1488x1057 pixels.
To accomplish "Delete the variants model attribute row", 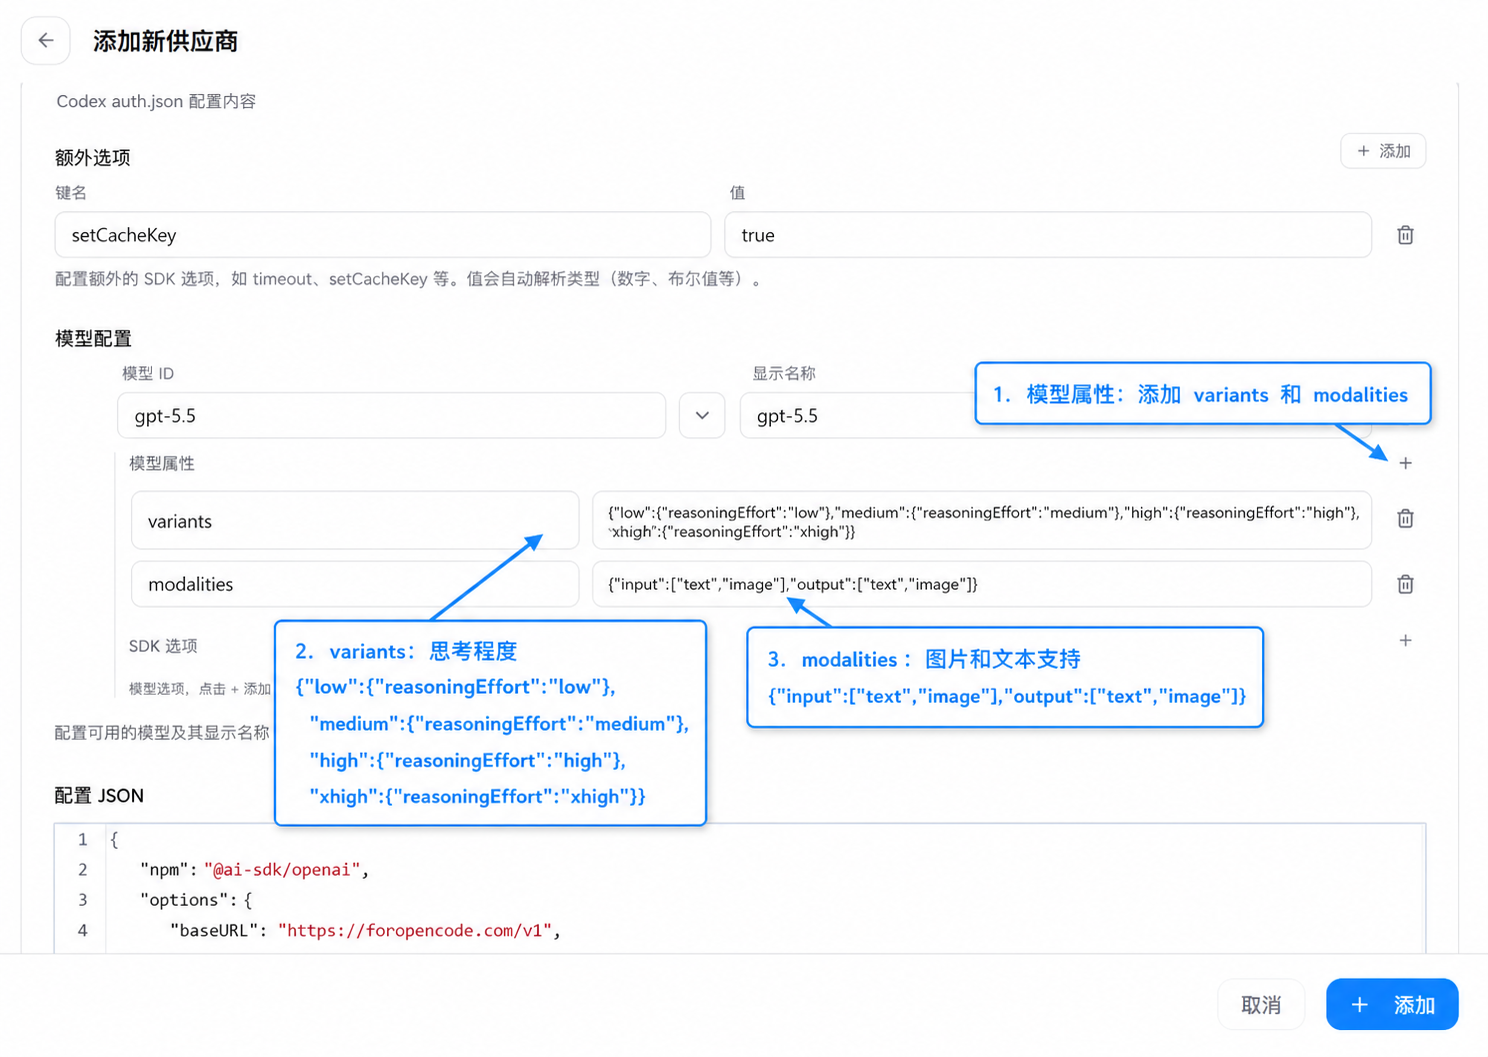I will coord(1405,519).
